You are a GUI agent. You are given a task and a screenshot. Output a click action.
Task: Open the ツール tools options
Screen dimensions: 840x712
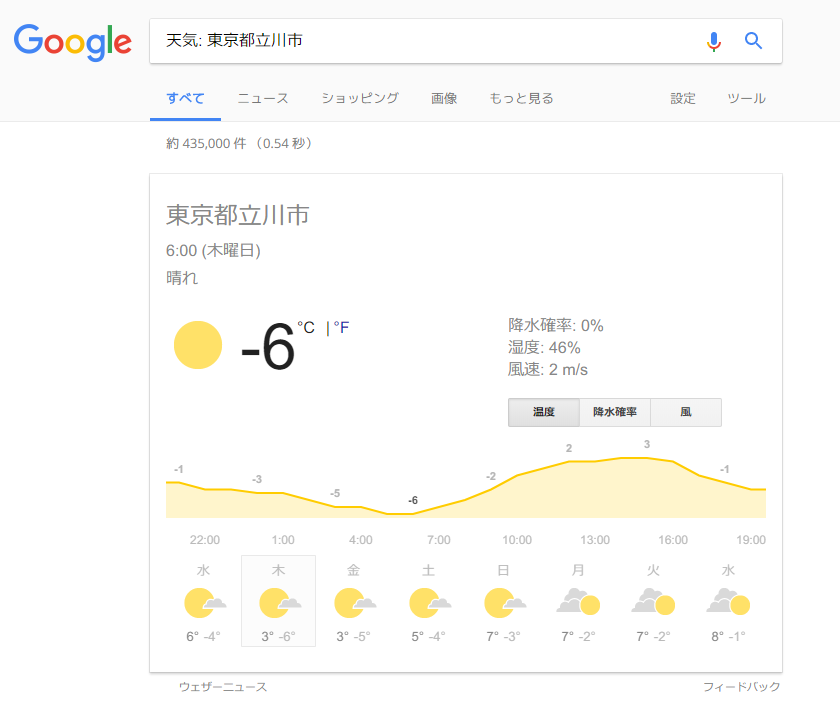click(x=746, y=99)
